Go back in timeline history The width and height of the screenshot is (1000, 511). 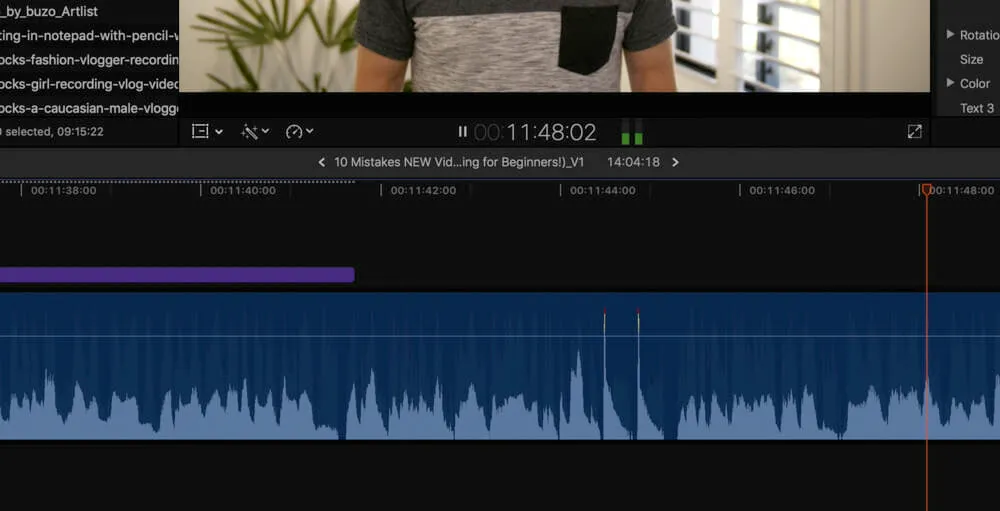click(321, 162)
